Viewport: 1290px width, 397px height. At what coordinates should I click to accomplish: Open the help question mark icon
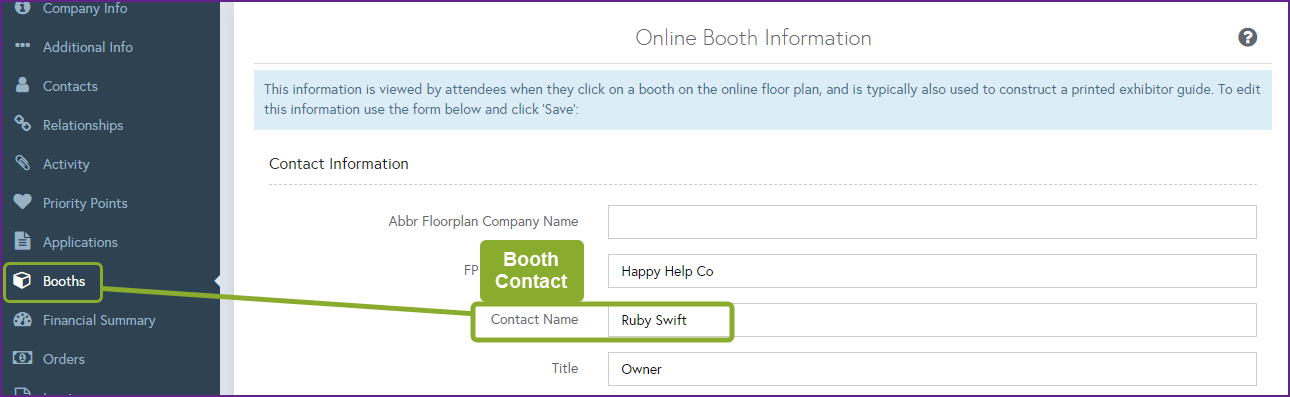(1247, 38)
